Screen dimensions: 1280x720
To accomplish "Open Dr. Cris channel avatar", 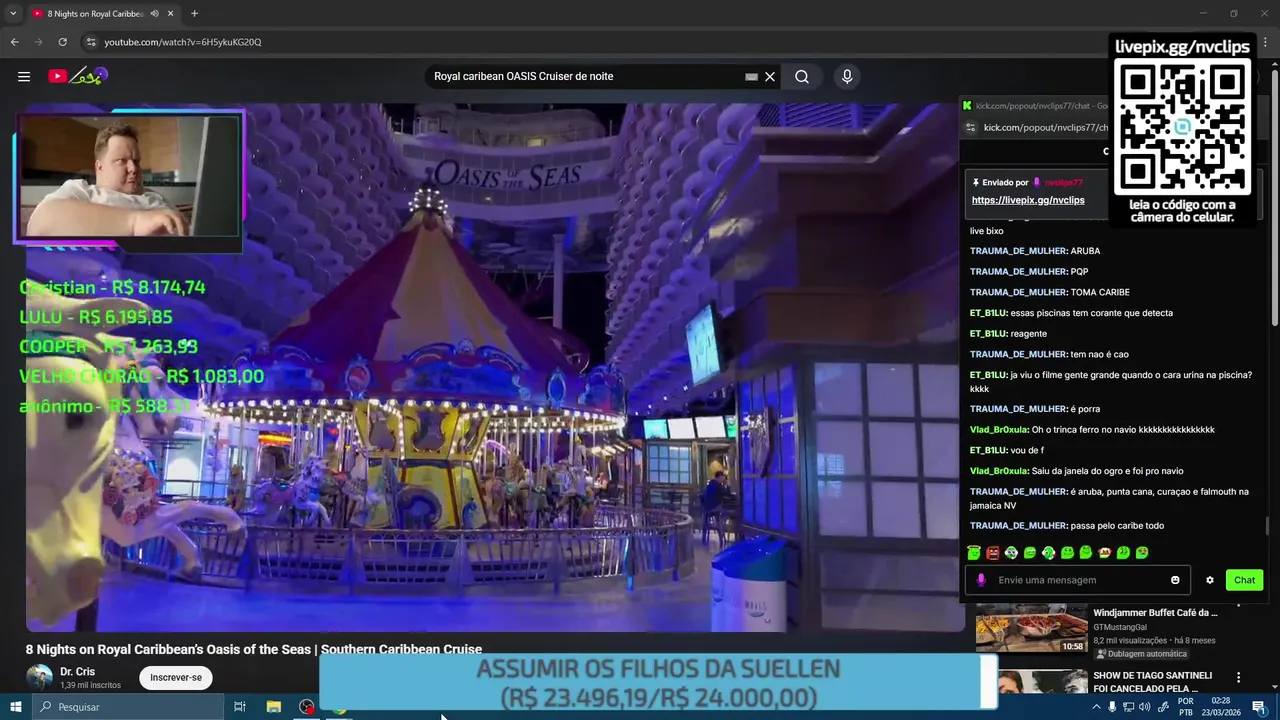I will pos(39,677).
